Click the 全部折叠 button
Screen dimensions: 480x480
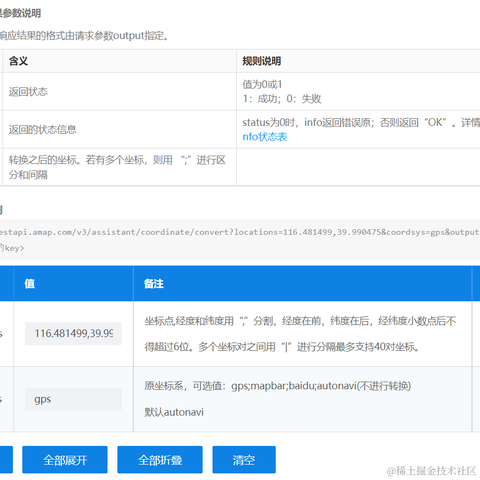pyautogui.click(x=160, y=460)
